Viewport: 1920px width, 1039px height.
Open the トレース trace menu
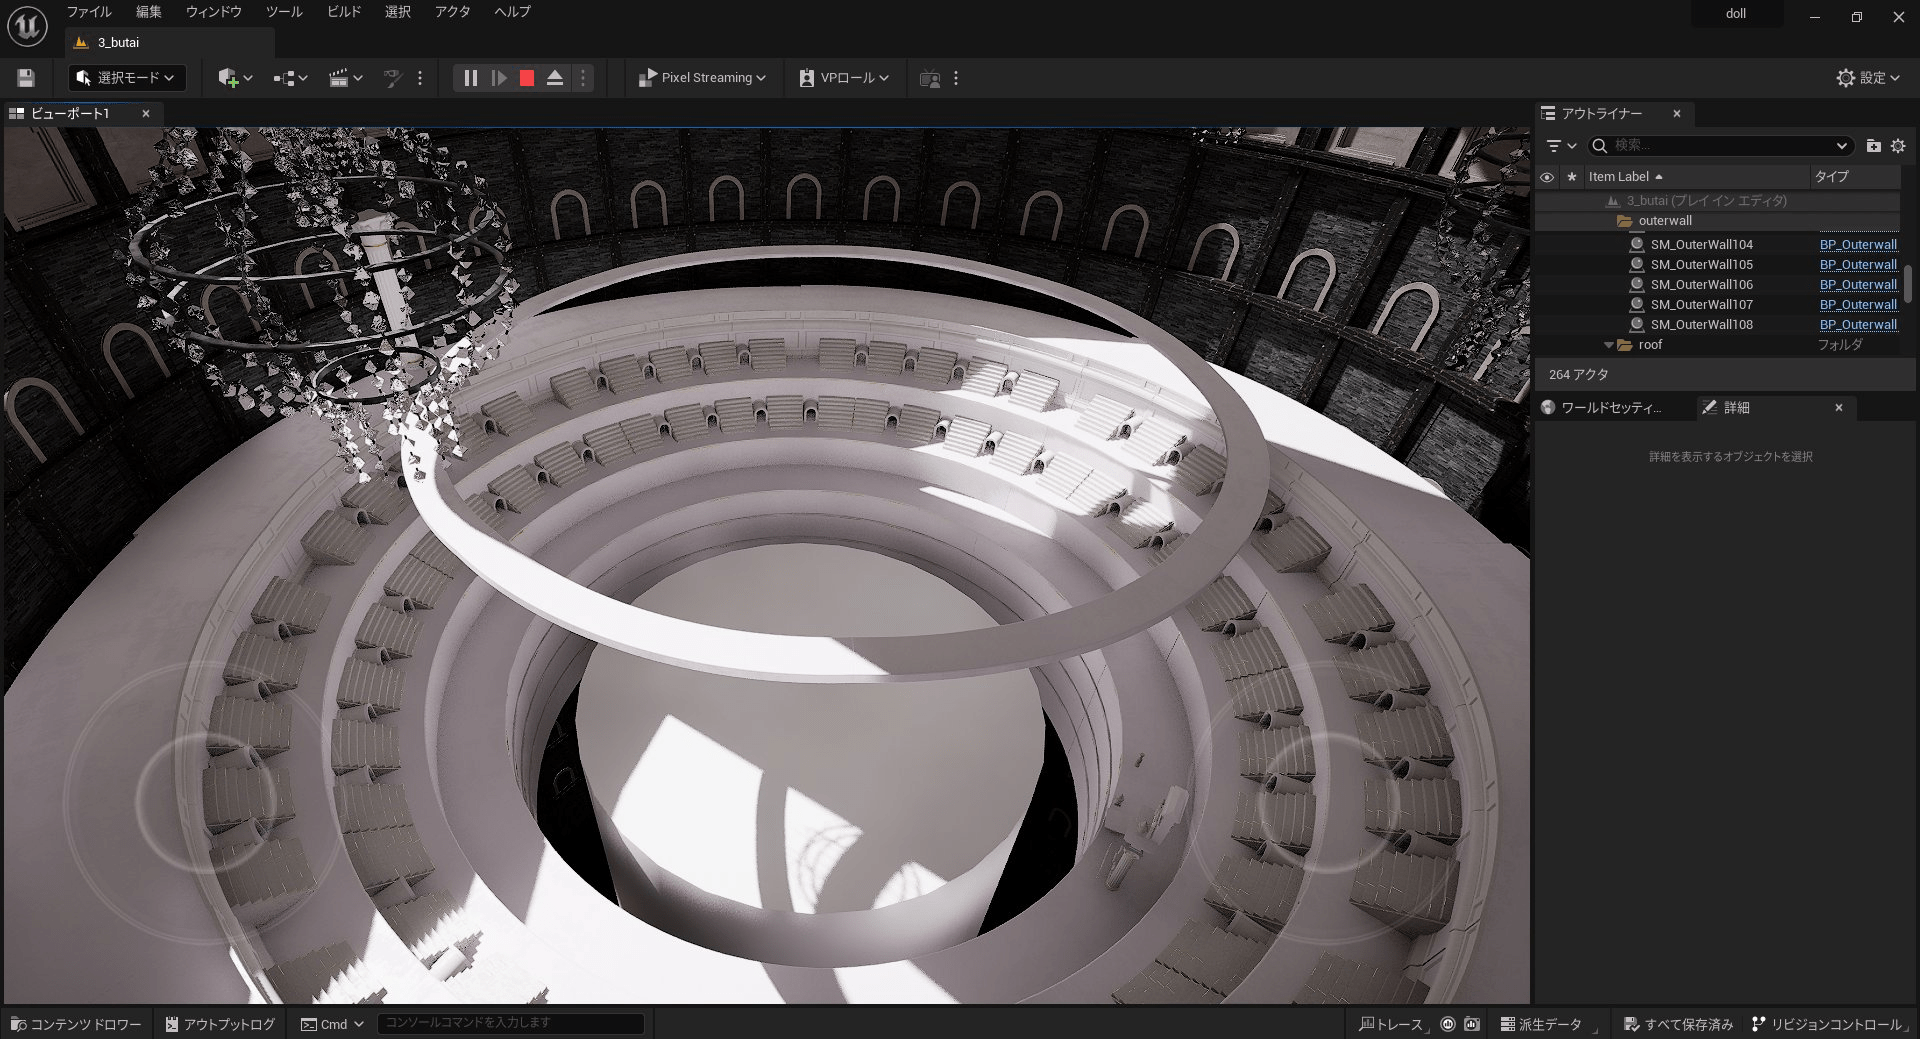pyautogui.click(x=1392, y=1024)
